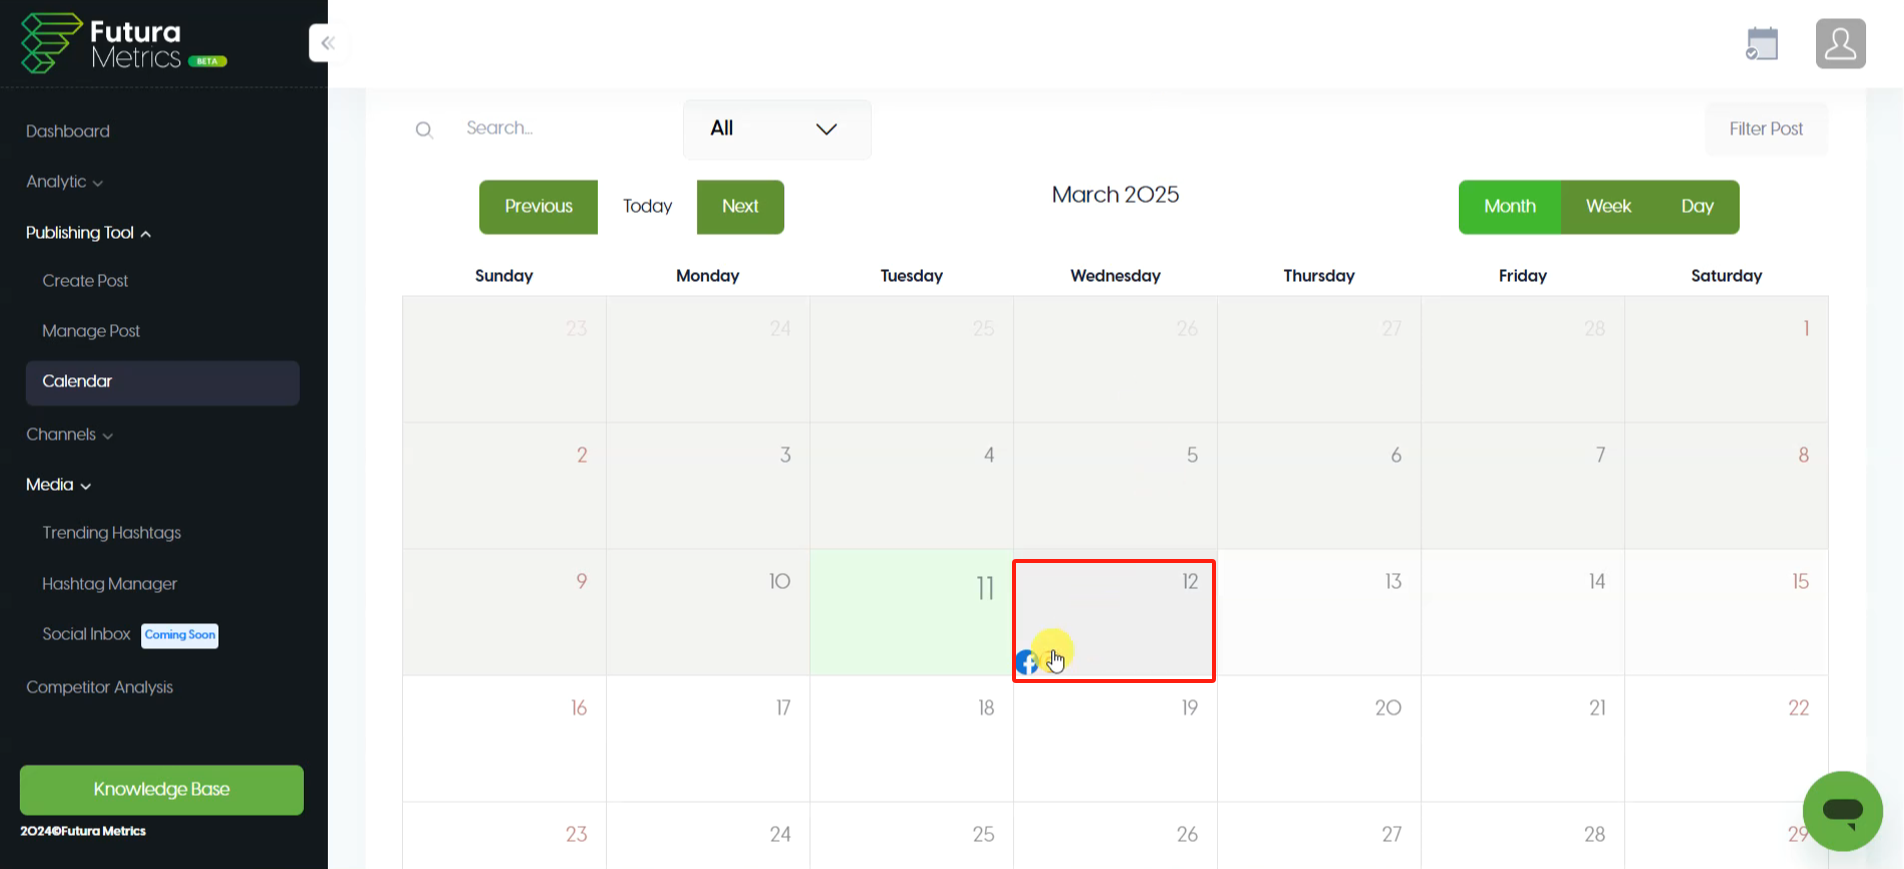Expand the Analytic menu

(x=64, y=182)
